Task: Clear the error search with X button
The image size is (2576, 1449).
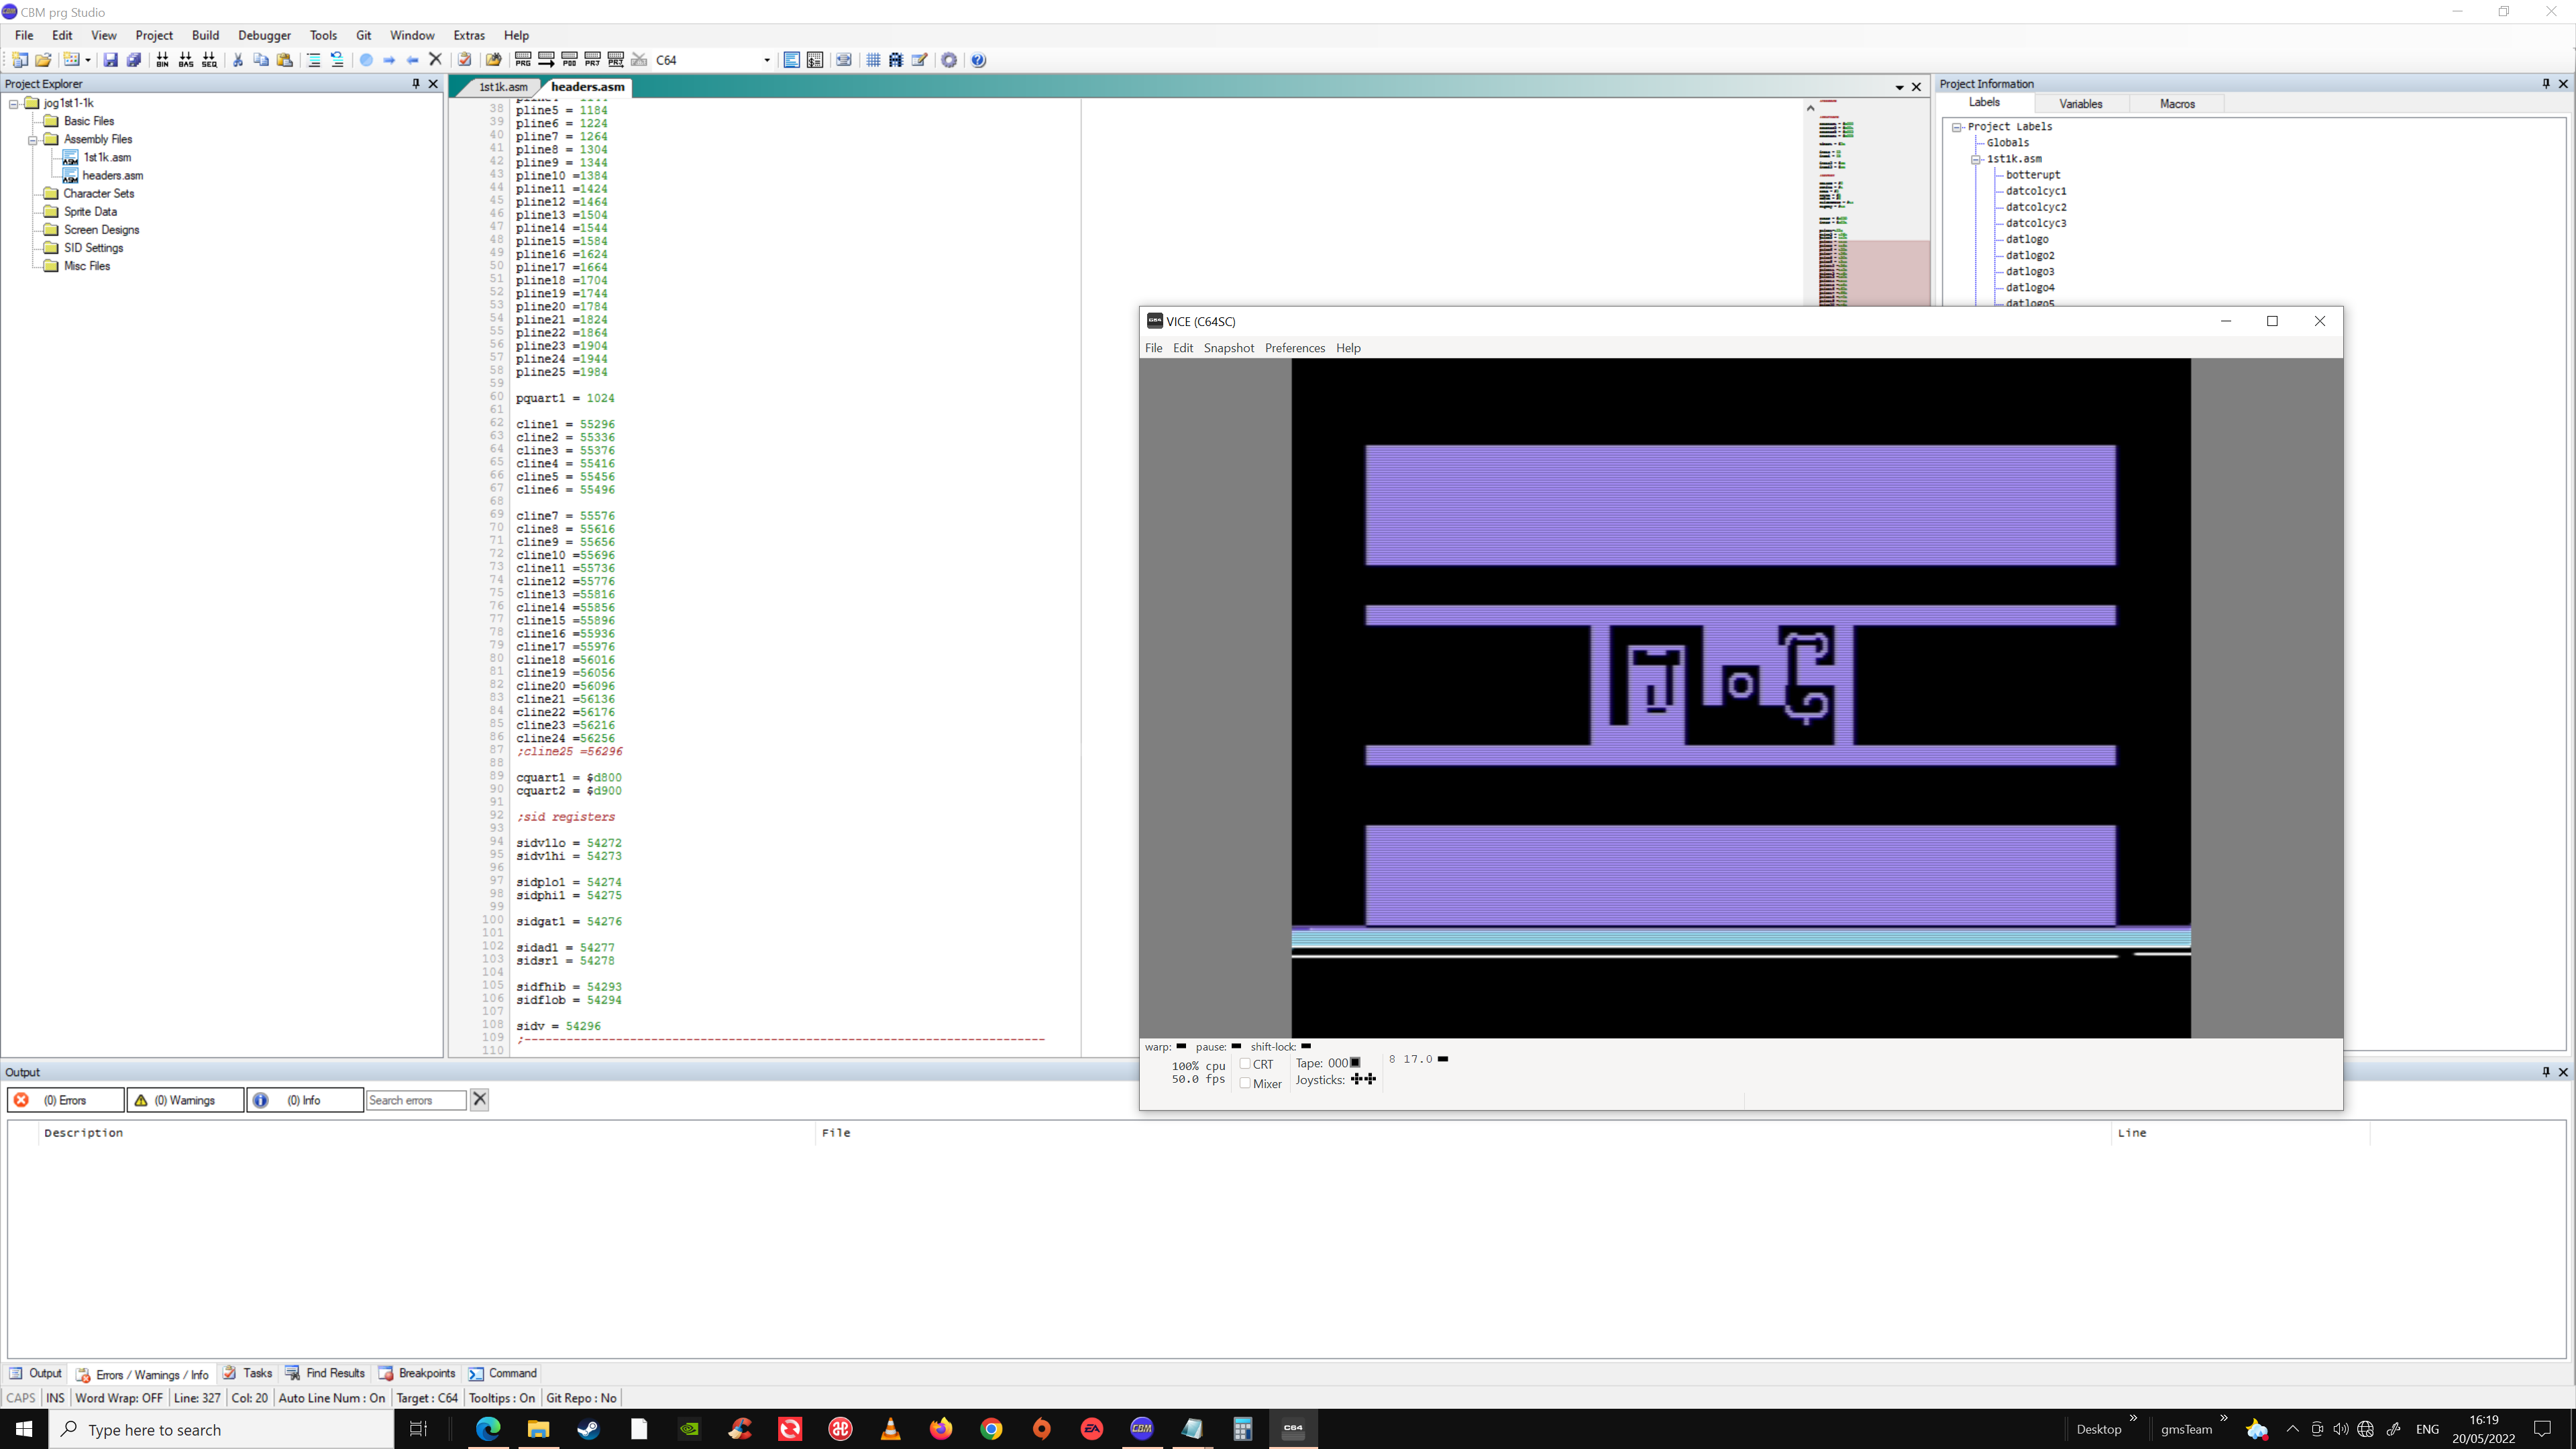Action: click(479, 1100)
